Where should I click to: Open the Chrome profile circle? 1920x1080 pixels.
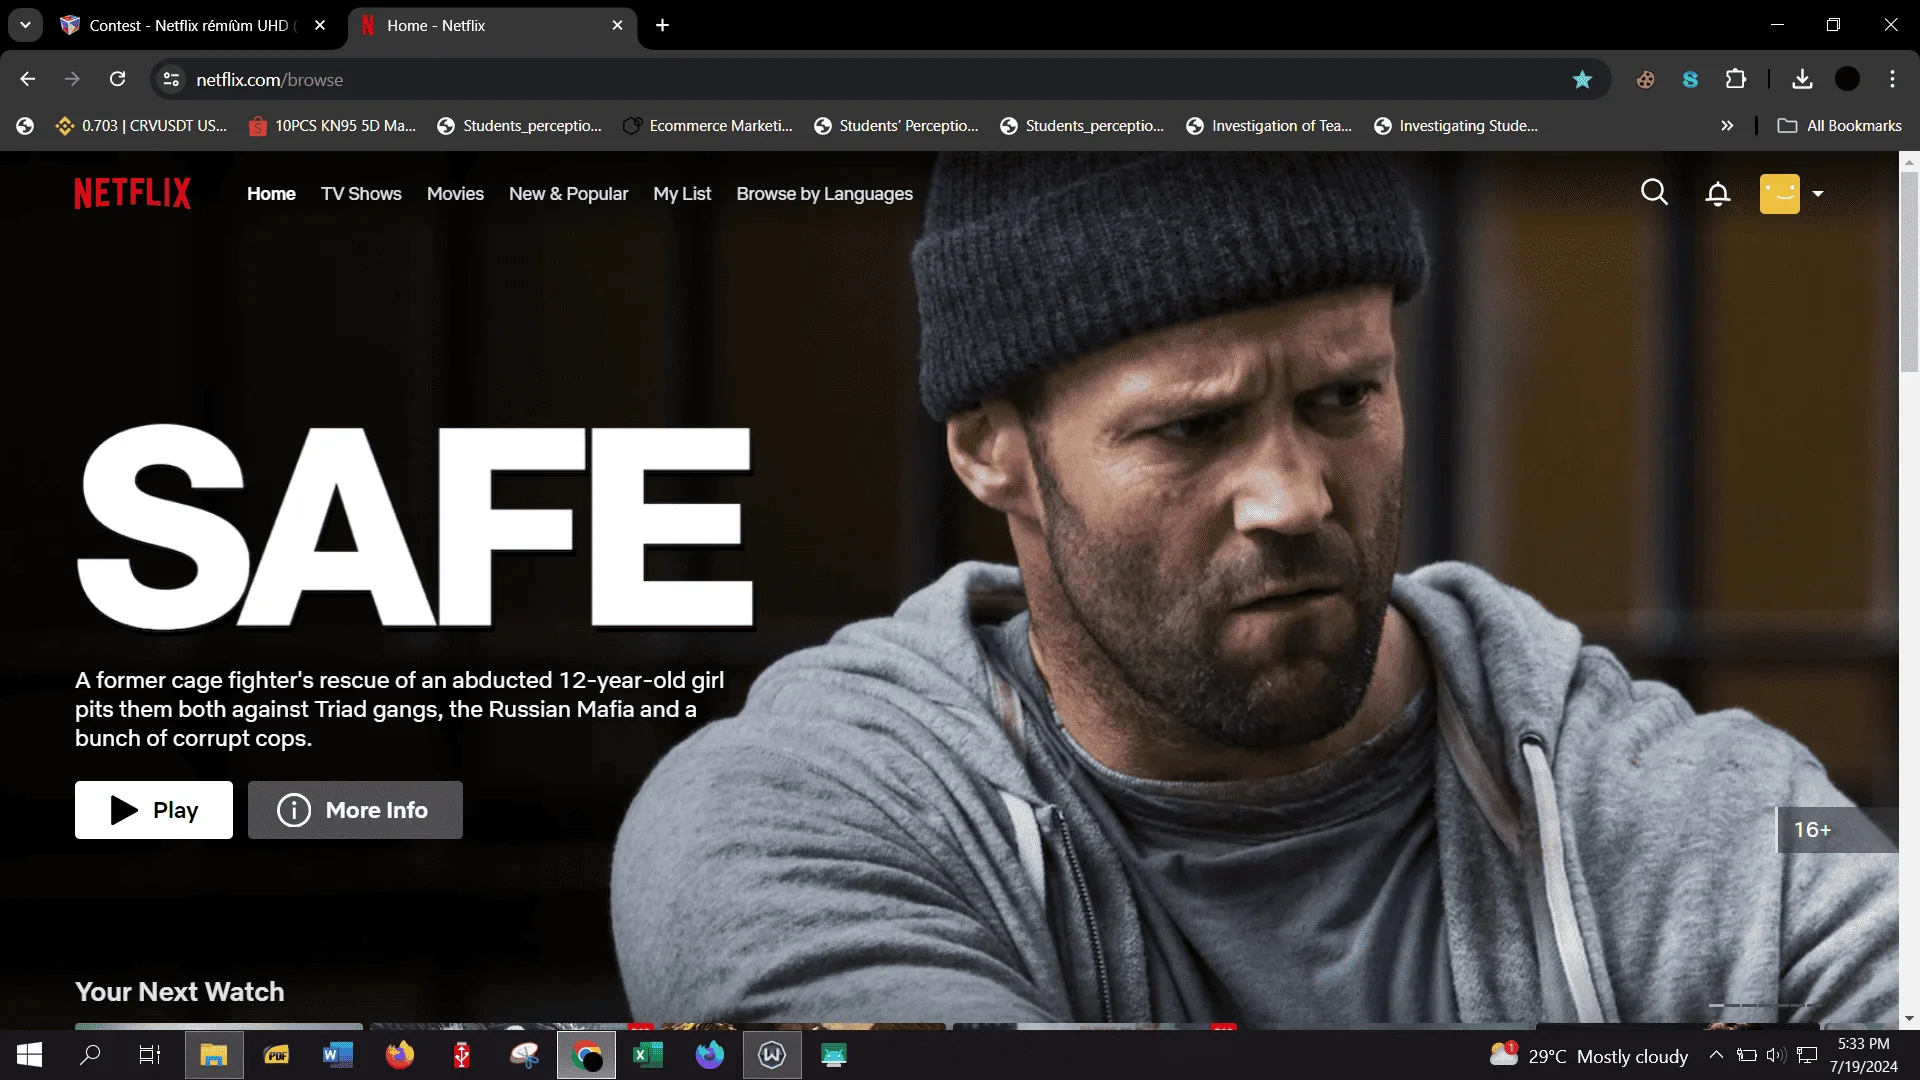[1848, 79]
